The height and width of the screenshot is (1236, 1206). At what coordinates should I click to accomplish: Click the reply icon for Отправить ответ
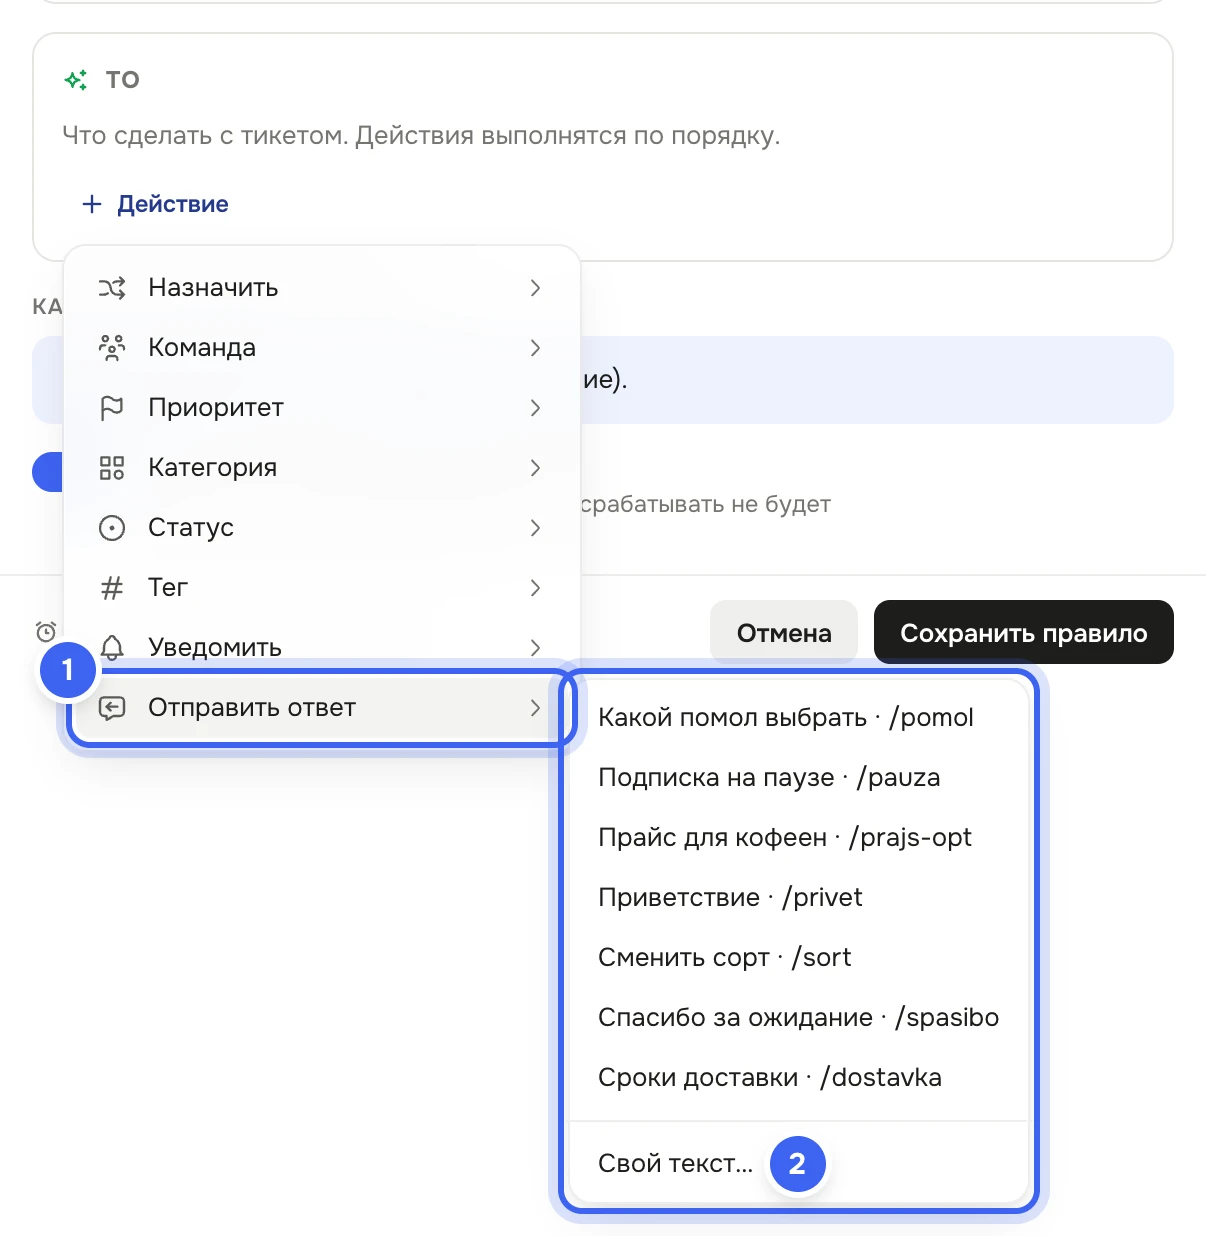point(112,708)
